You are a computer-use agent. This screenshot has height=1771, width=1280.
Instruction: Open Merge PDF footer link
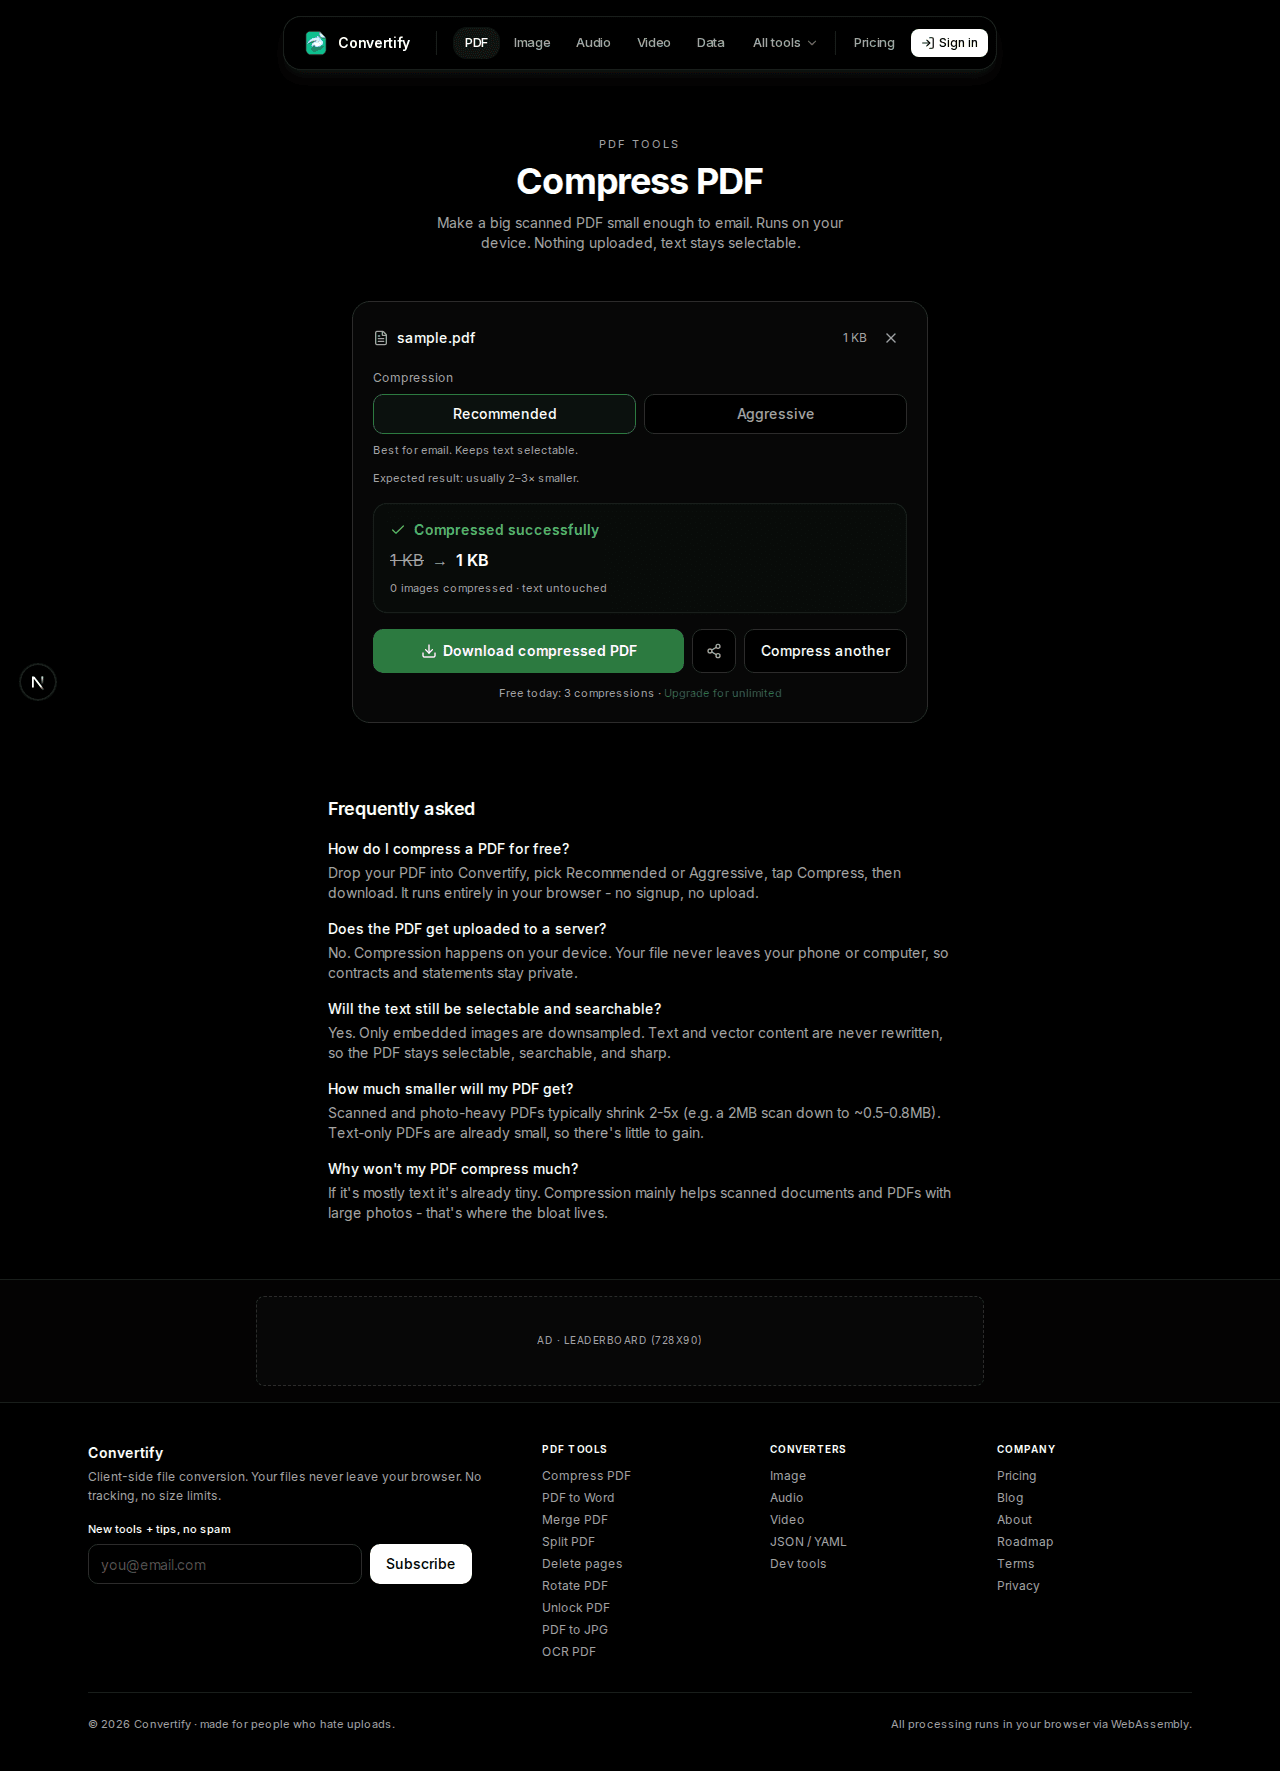[x=575, y=1520]
